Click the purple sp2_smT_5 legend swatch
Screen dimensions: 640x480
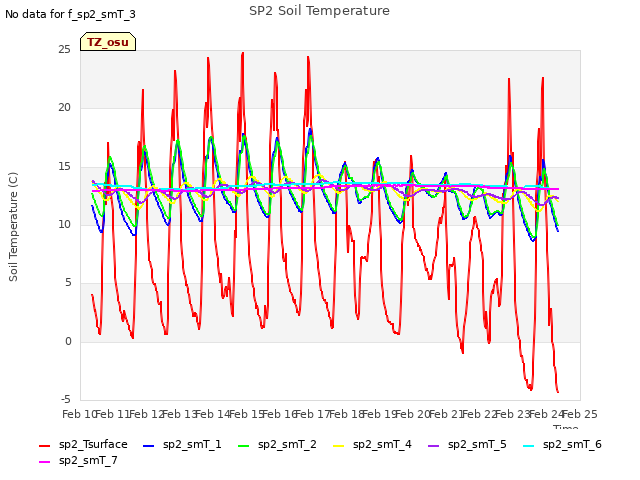pos(434,446)
